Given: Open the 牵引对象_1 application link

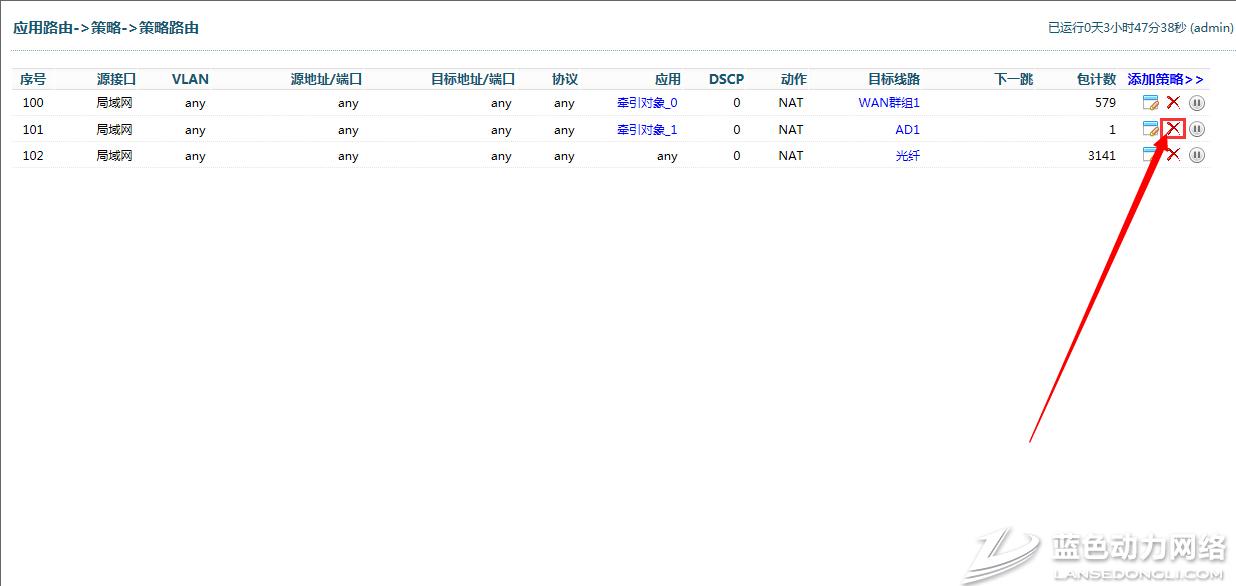Looking at the screenshot, I should (x=647, y=129).
